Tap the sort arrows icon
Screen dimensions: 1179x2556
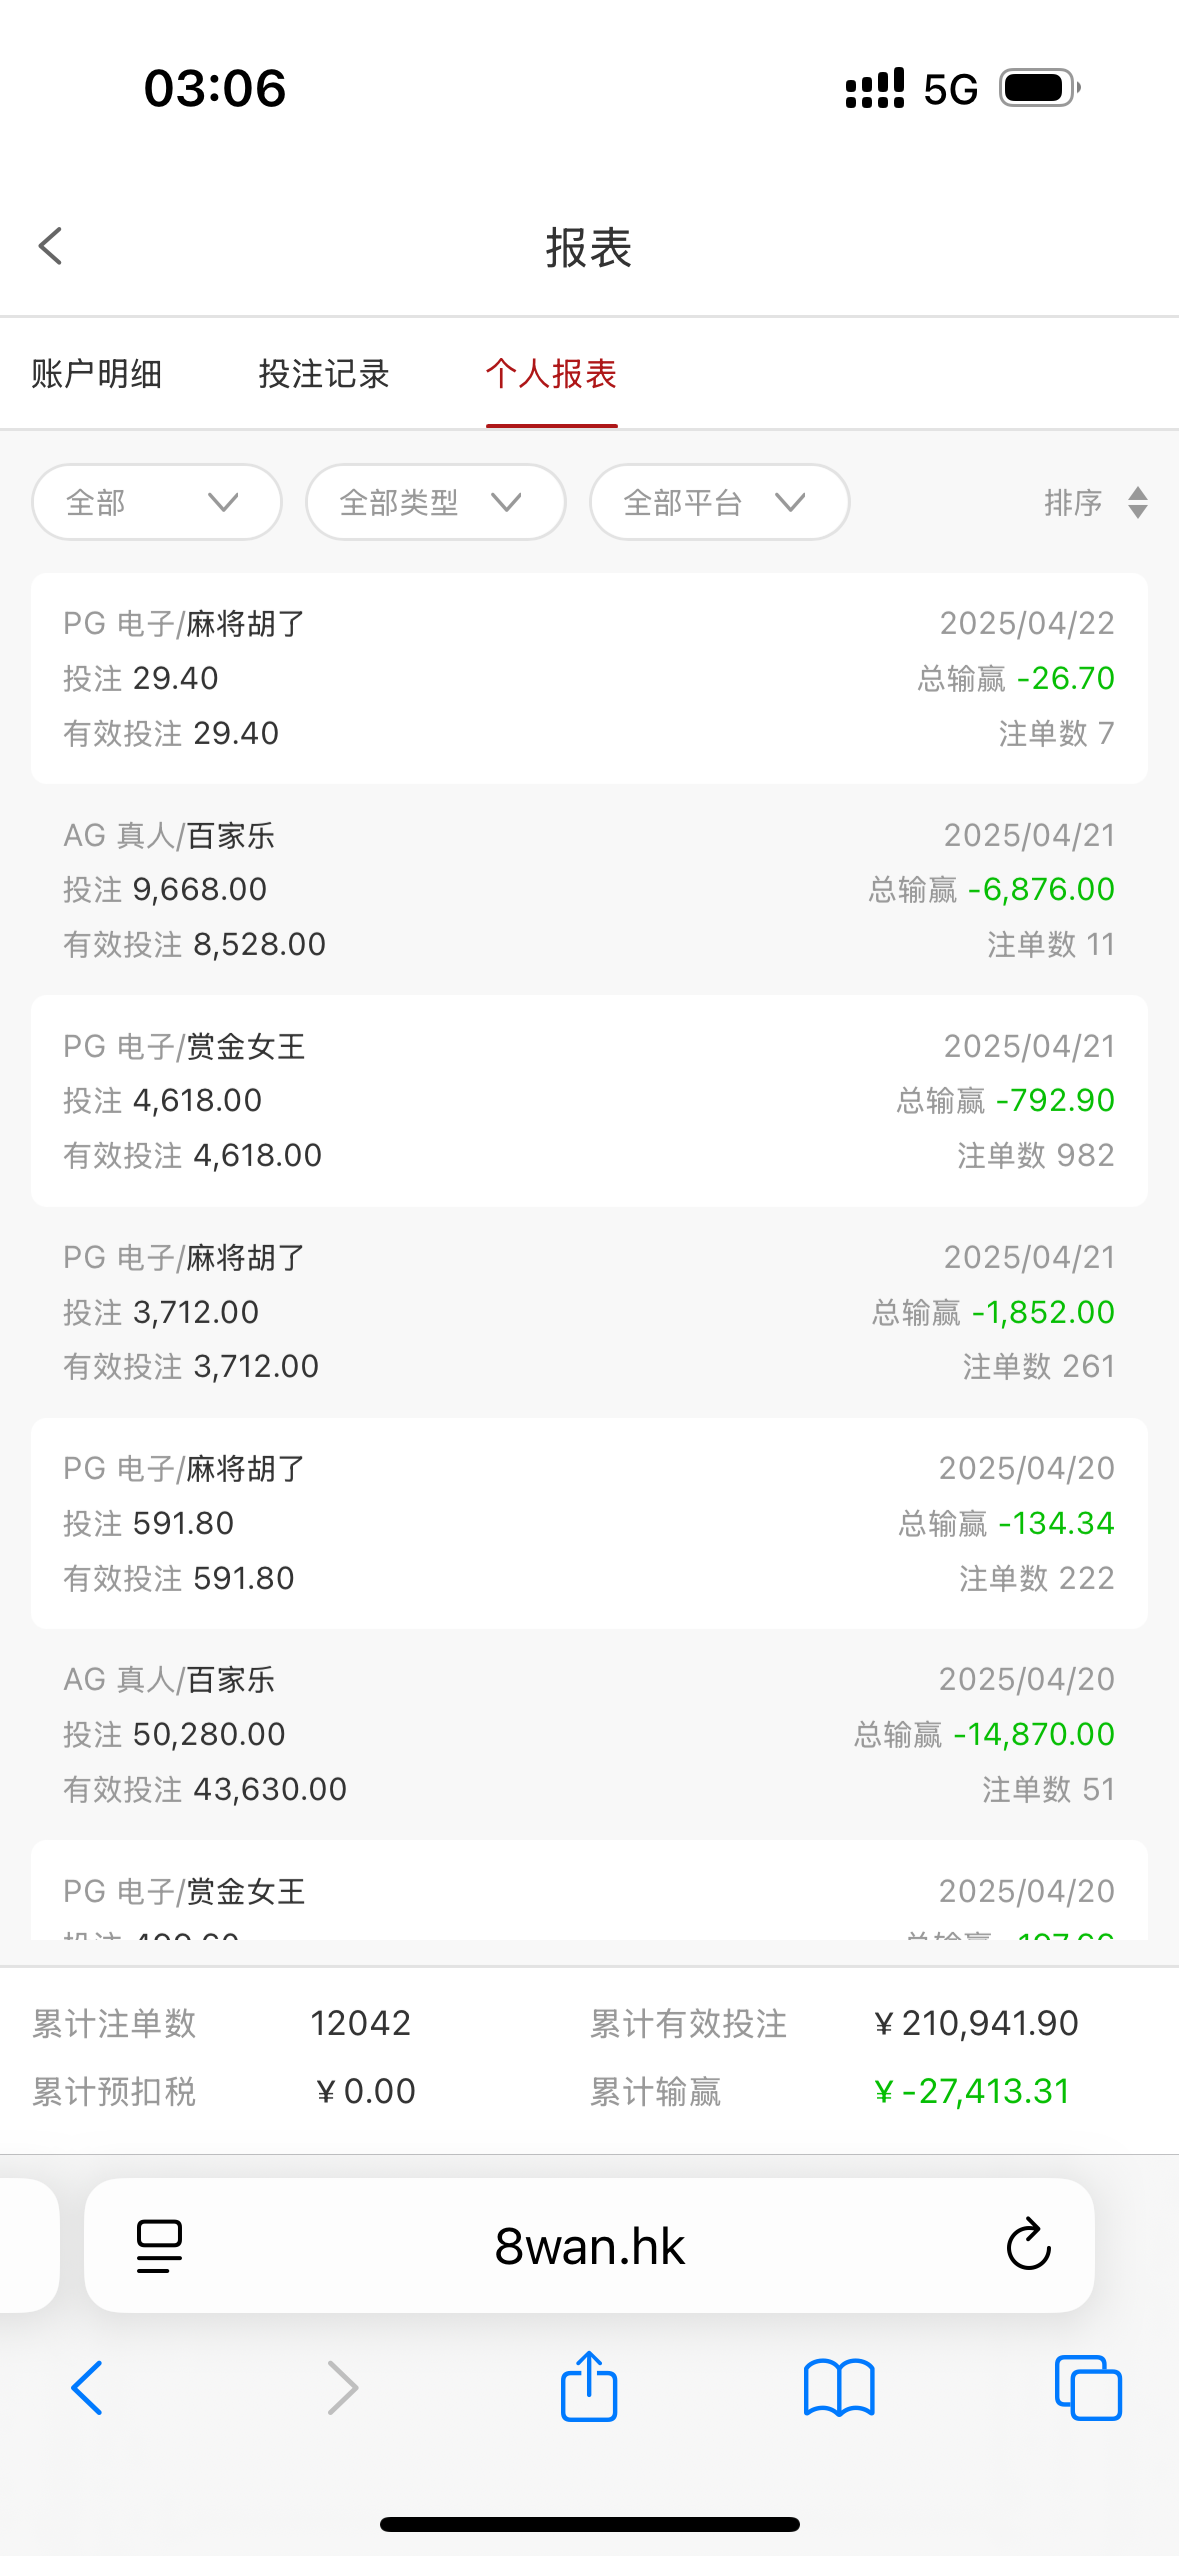[x=1137, y=502]
